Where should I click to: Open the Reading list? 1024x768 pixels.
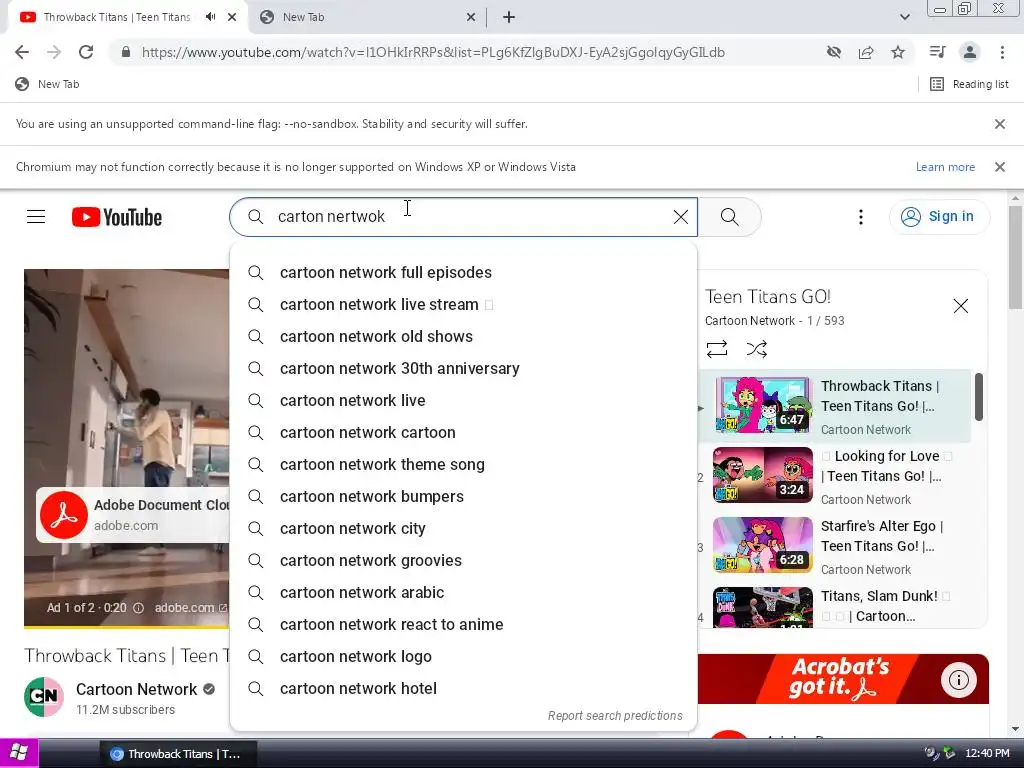pyautogui.click(x=969, y=84)
